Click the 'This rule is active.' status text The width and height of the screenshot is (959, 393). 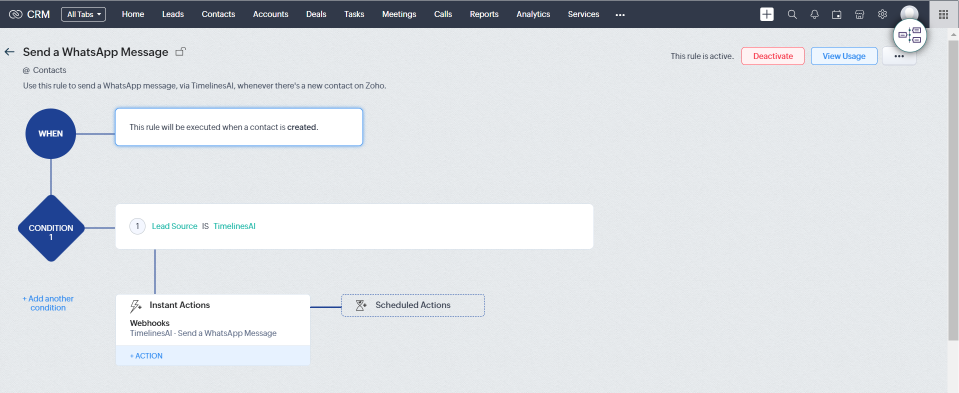click(x=702, y=56)
